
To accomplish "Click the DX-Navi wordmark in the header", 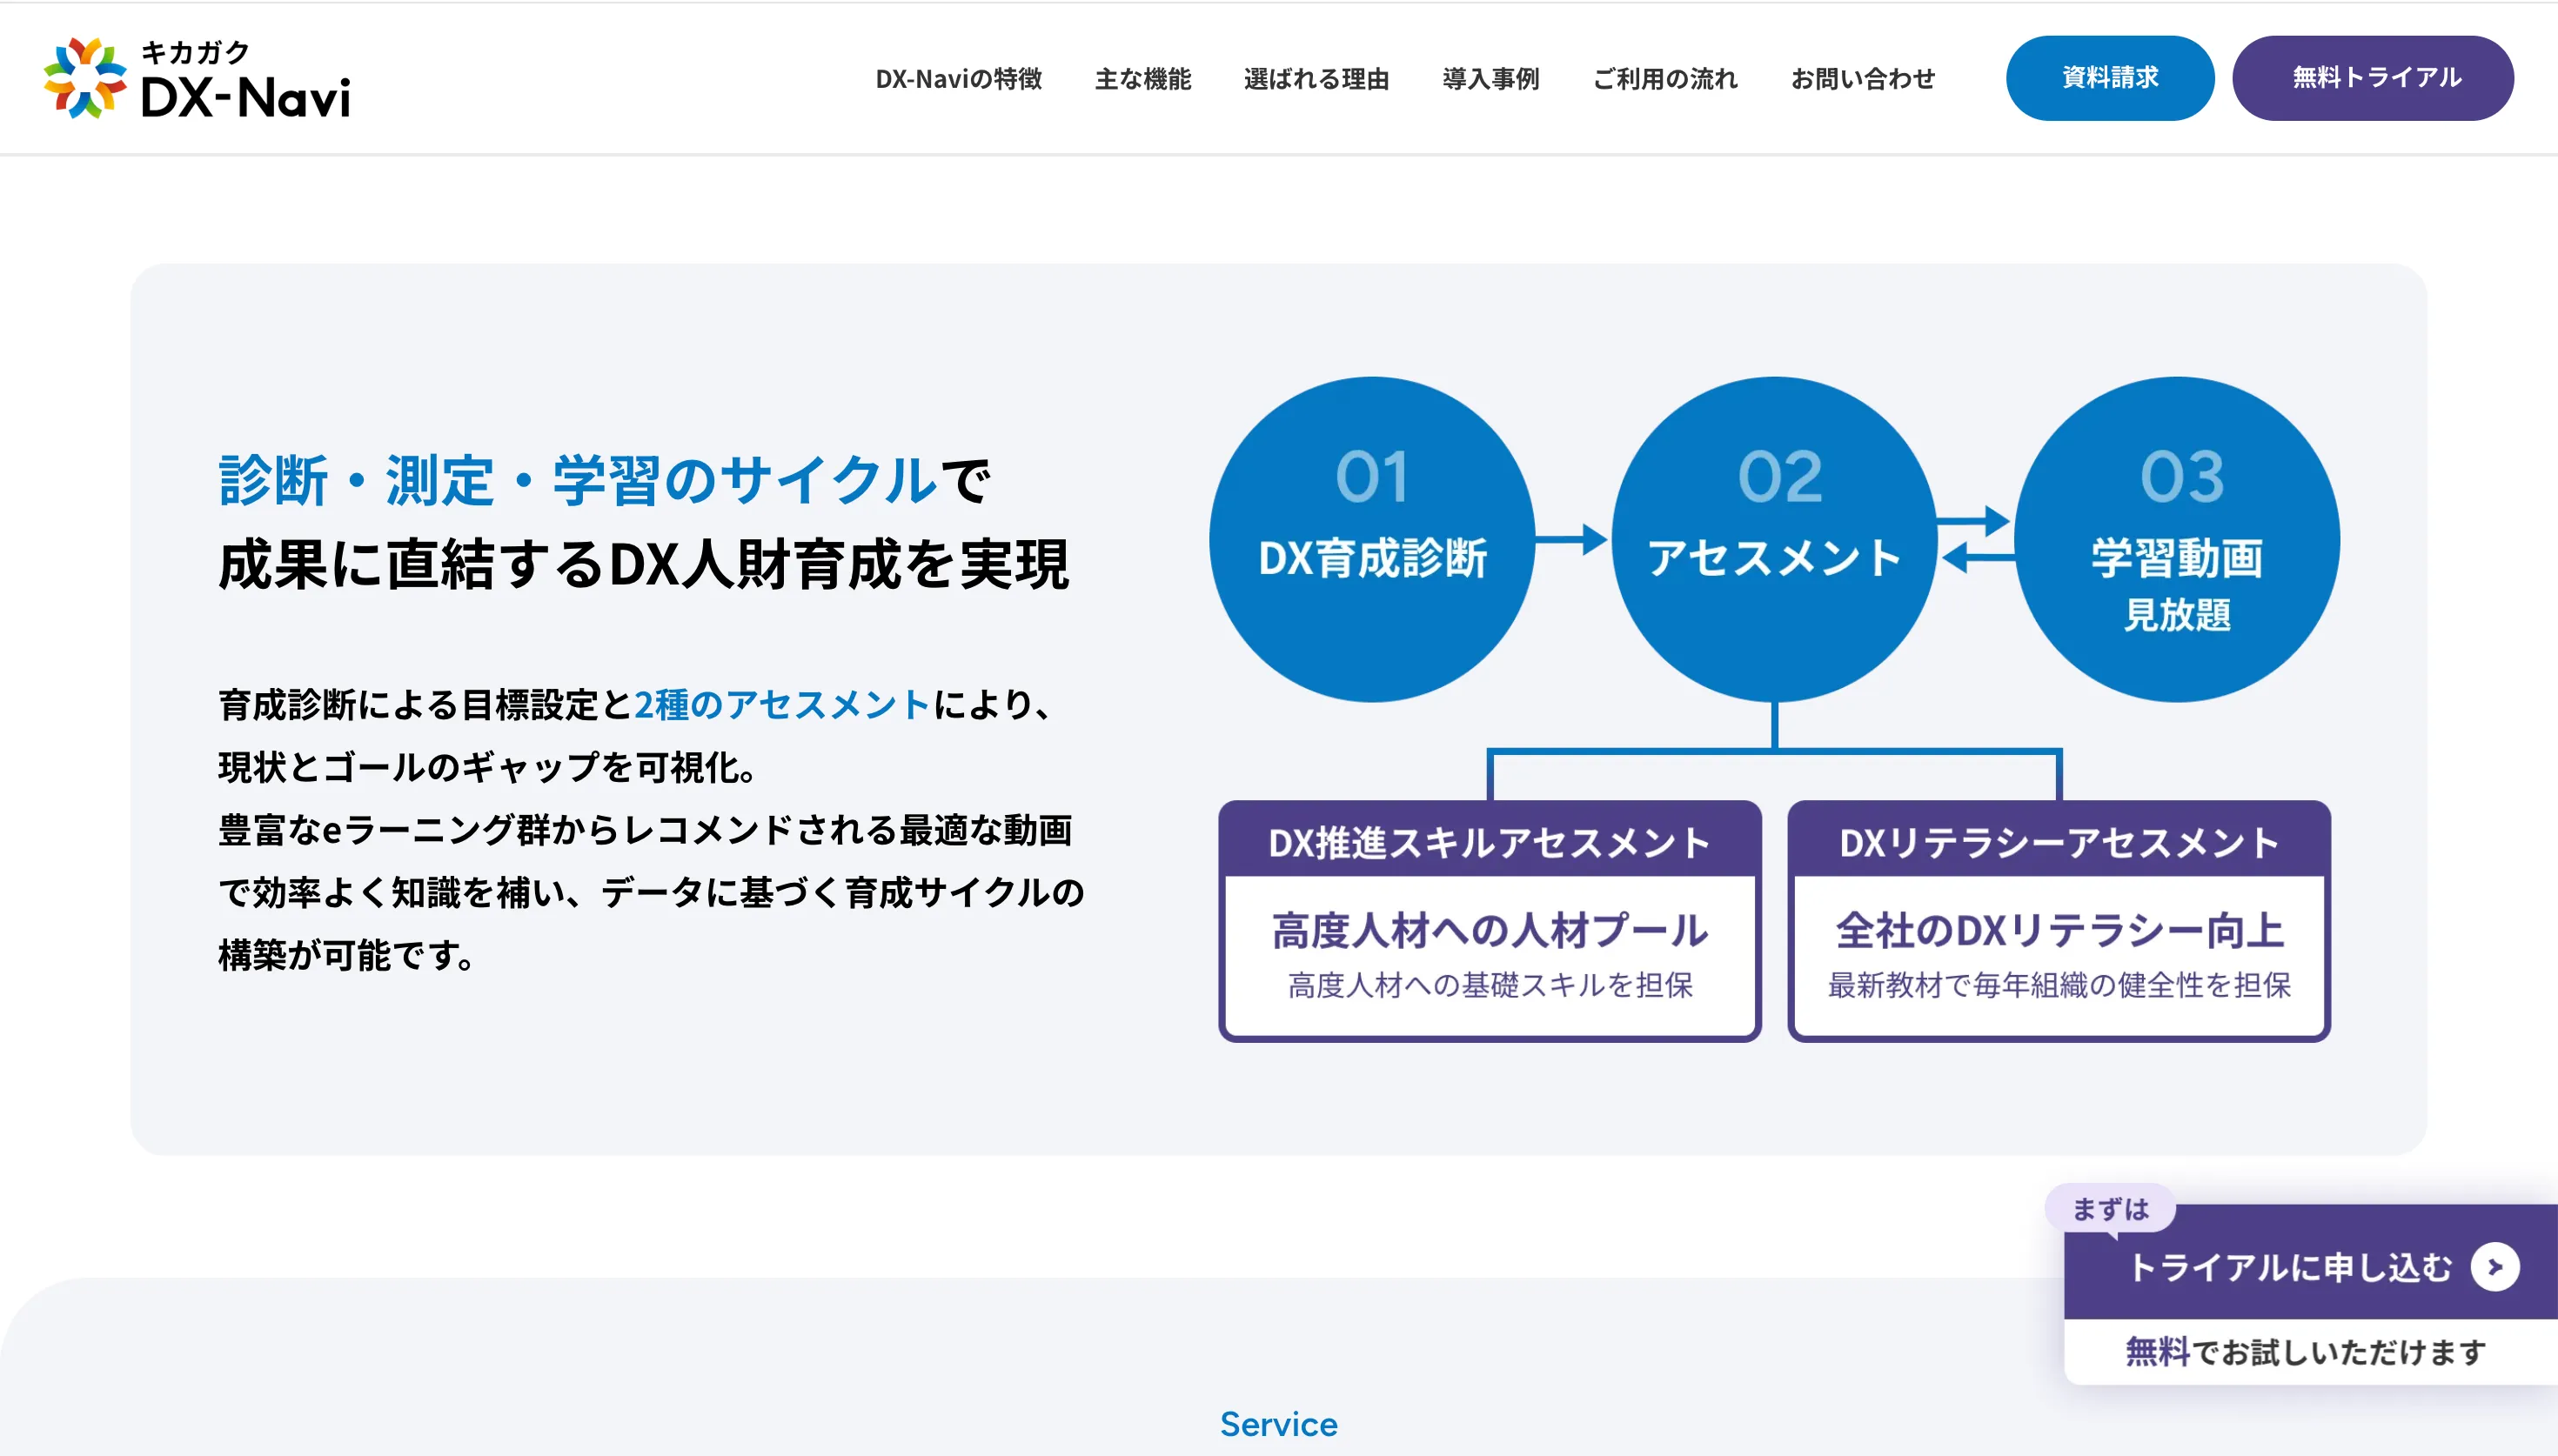I will tap(246, 98).
